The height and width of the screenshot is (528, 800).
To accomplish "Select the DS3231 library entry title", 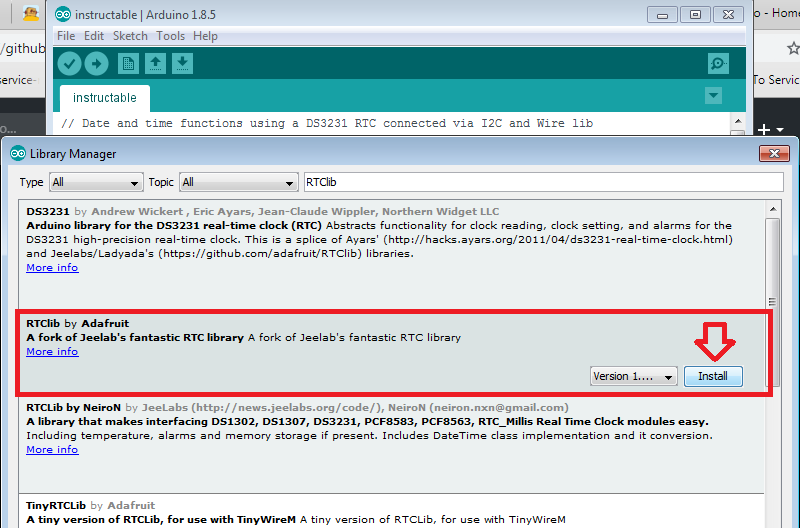I will pos(48,211).
